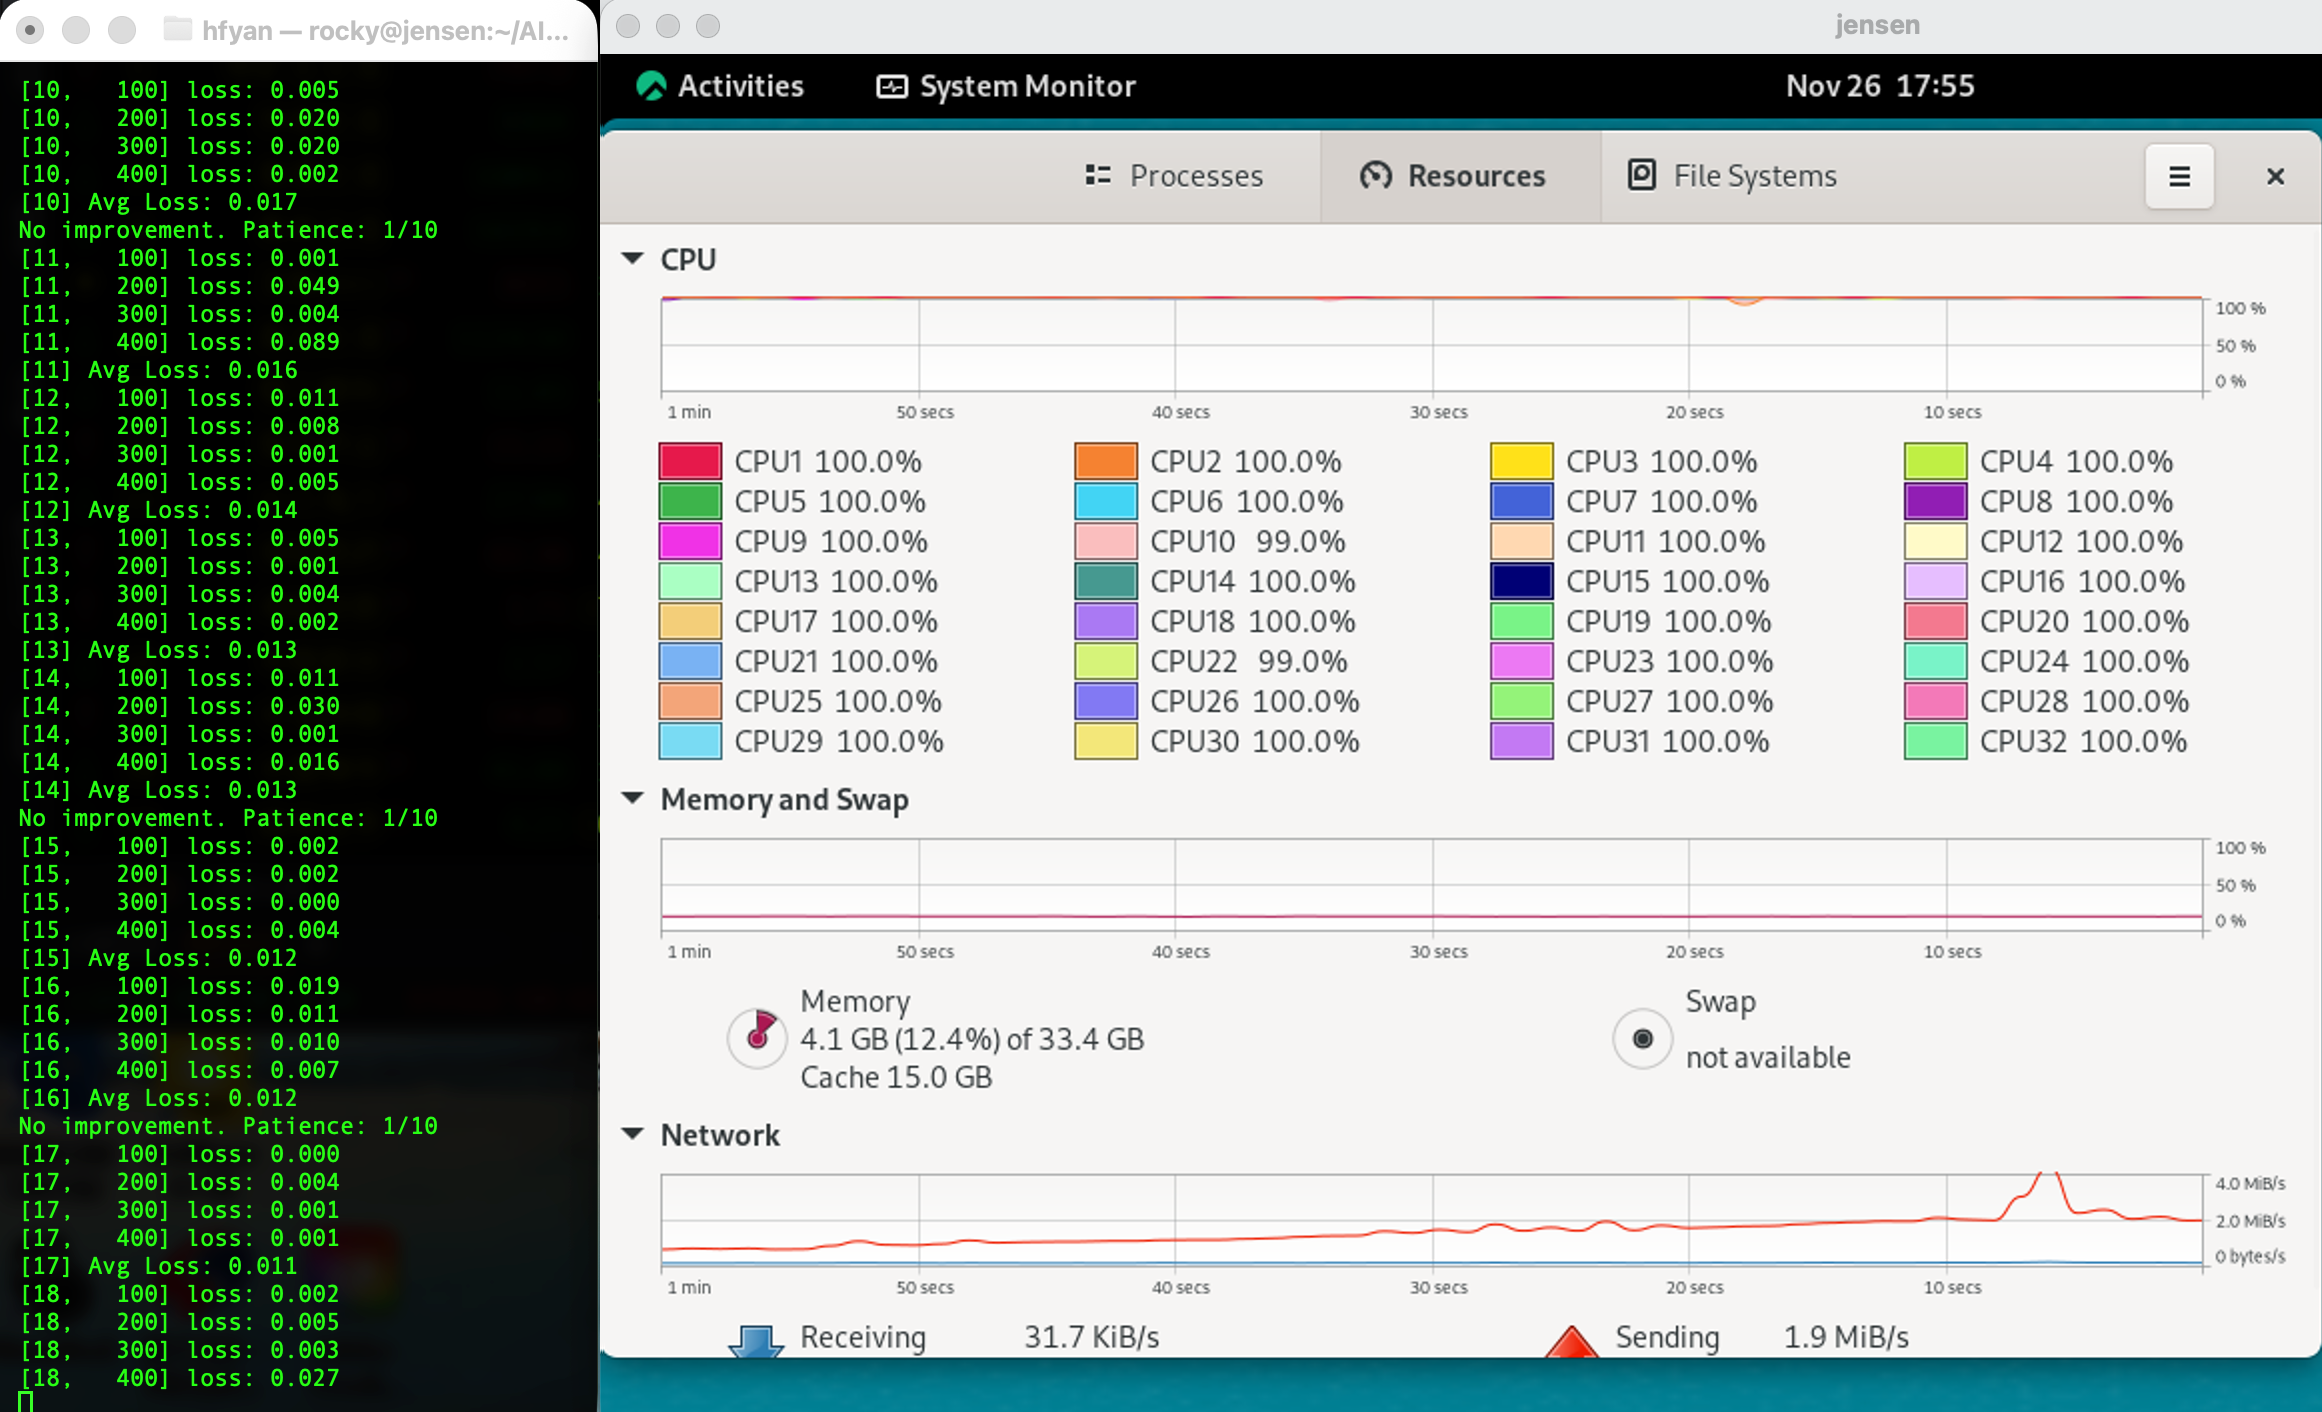Click the folder icon in terminal title bar

coord(177,29)
